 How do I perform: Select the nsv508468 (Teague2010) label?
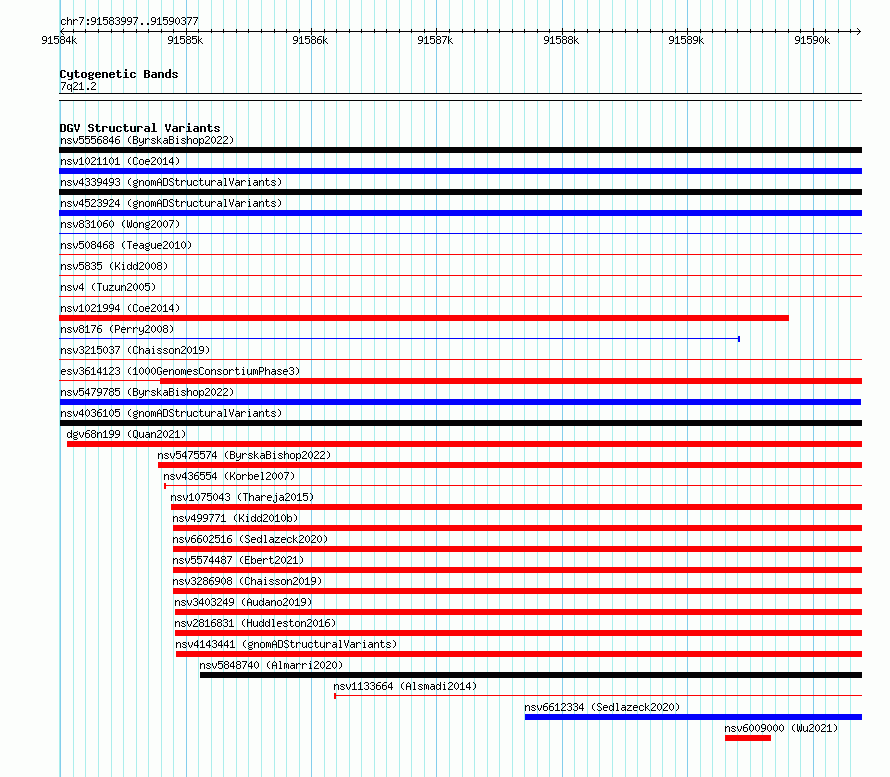[x=126, y=245]
